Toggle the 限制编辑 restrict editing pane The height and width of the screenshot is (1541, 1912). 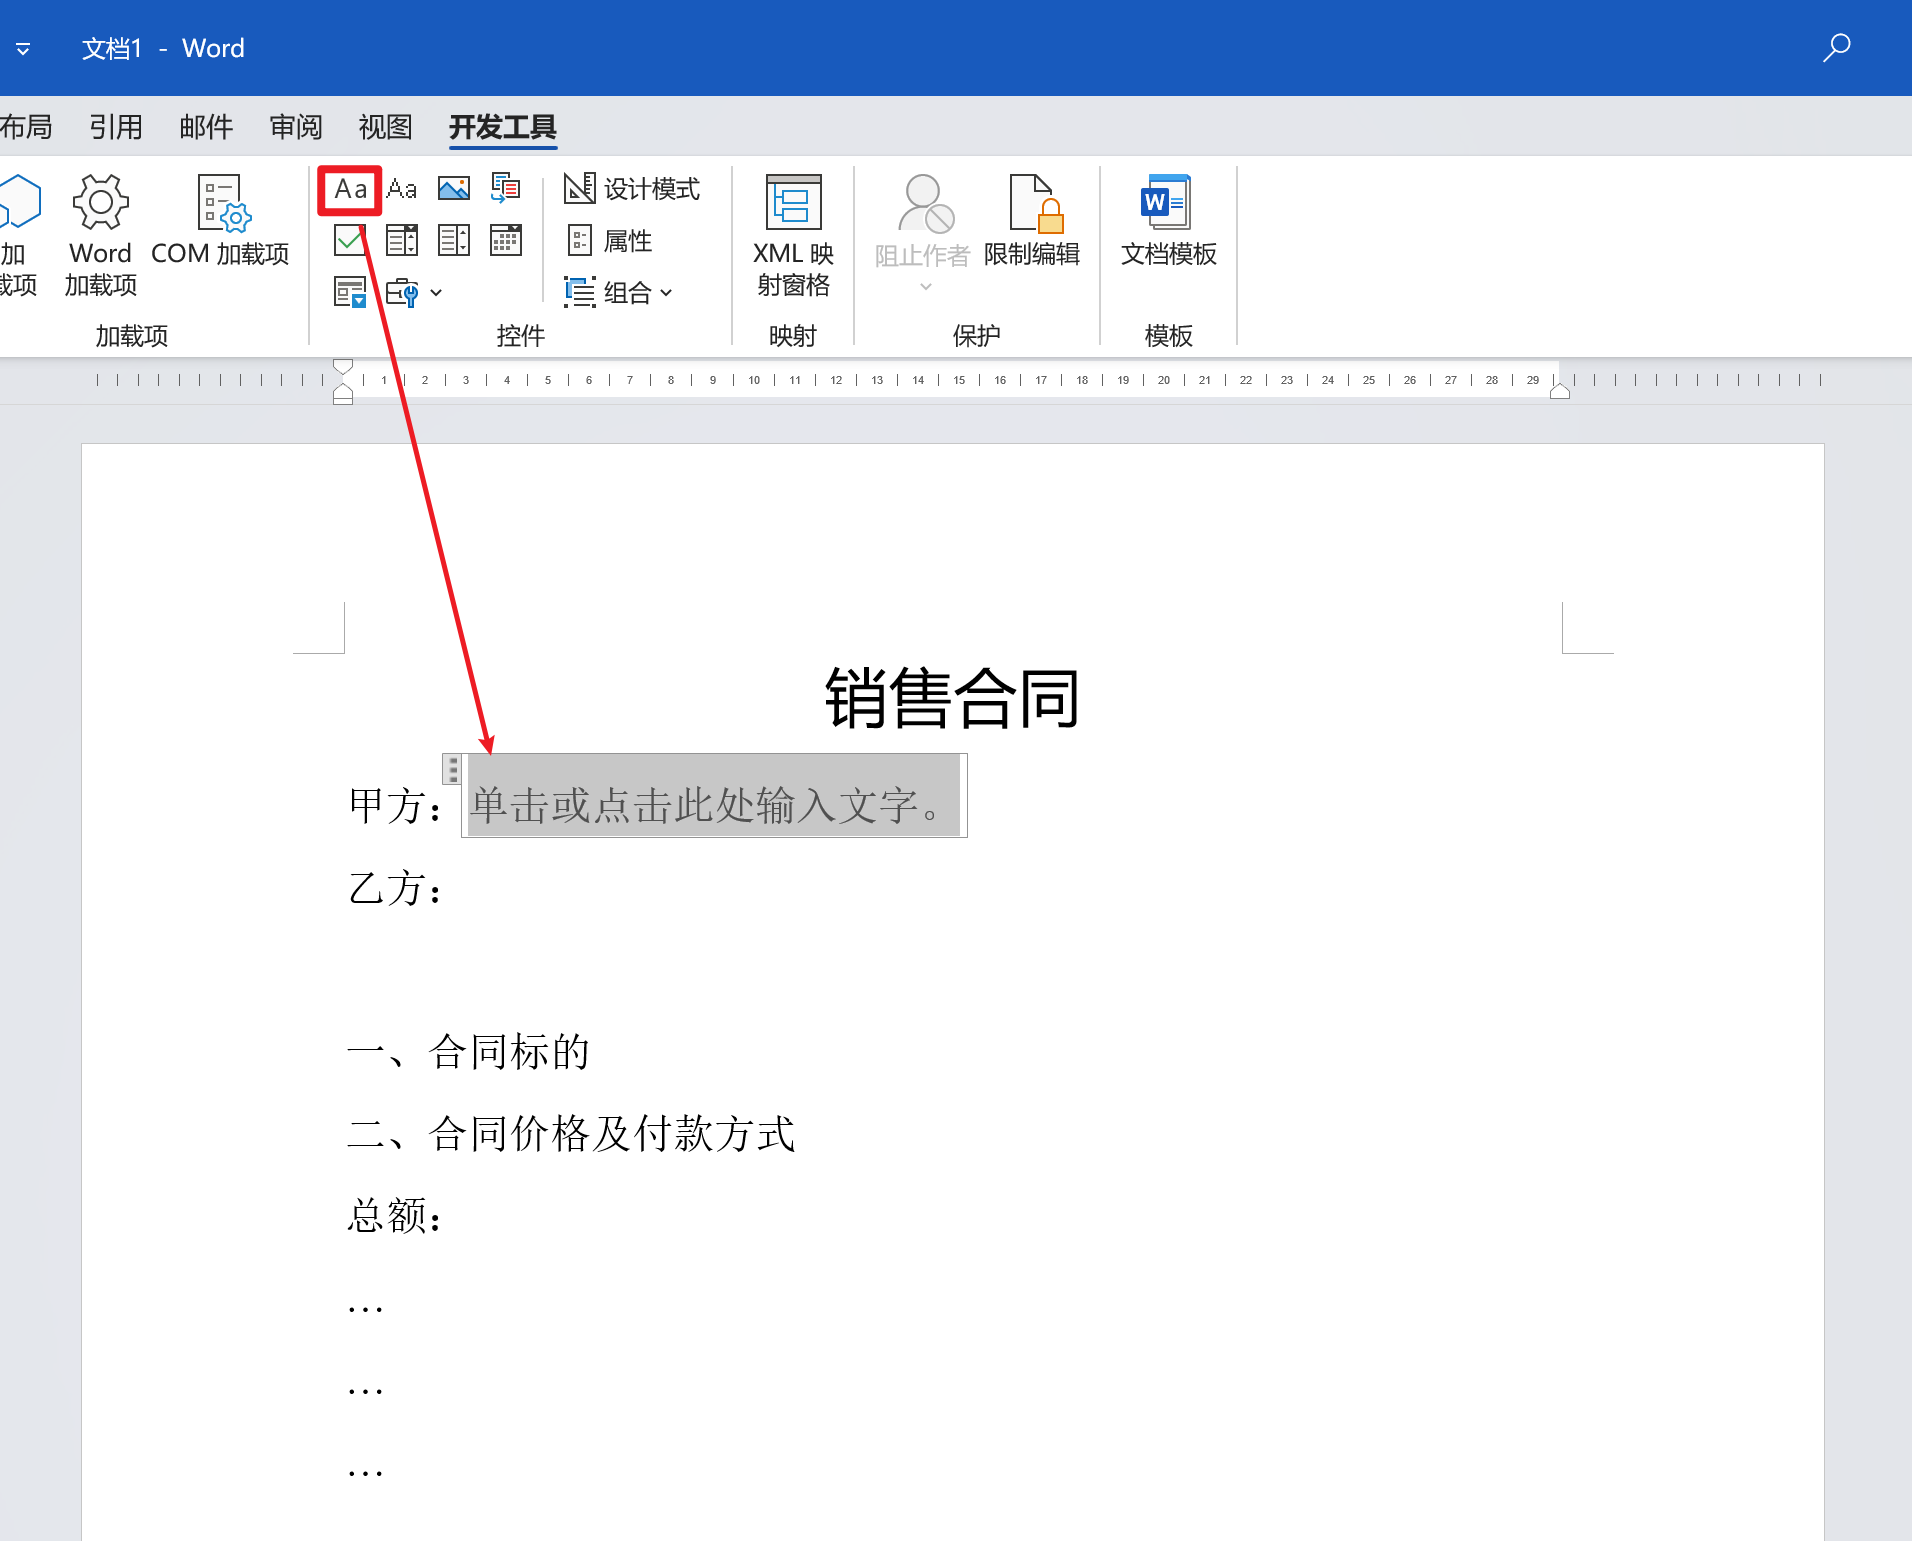(x=1031, y=221)
